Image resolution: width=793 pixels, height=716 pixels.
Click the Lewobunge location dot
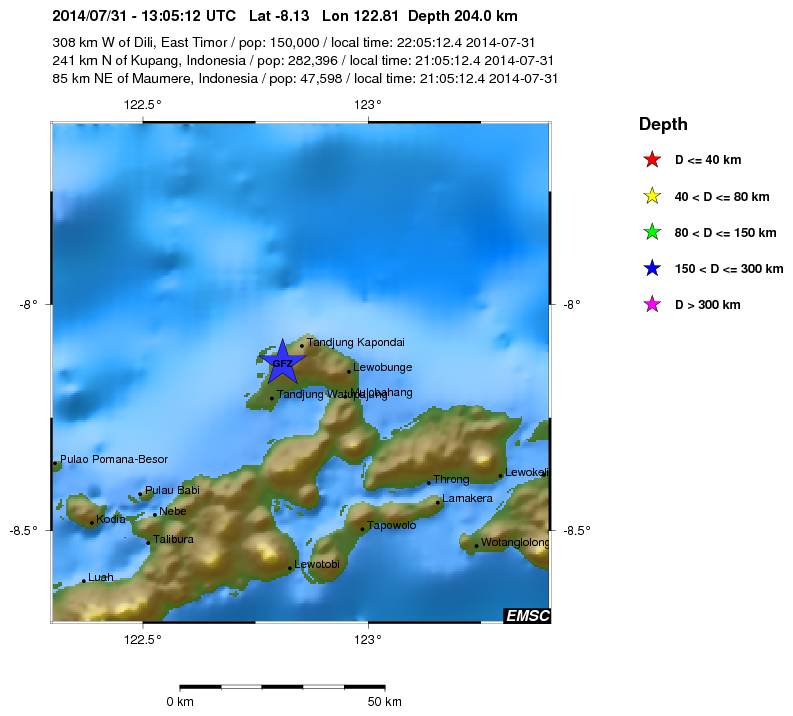[x=349, y=372]
